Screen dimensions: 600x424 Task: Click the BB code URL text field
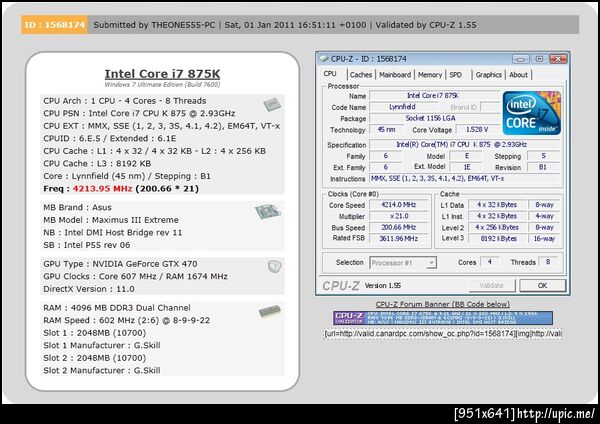[443, 334]
